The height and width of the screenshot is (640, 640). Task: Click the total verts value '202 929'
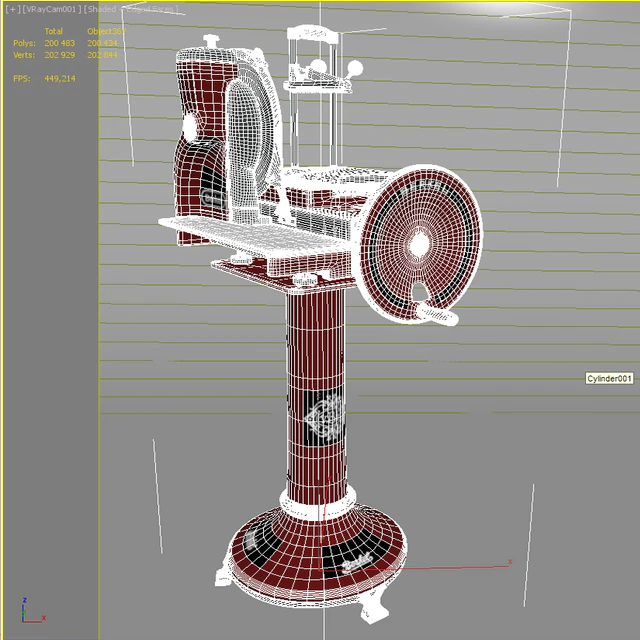pos(60,55)
